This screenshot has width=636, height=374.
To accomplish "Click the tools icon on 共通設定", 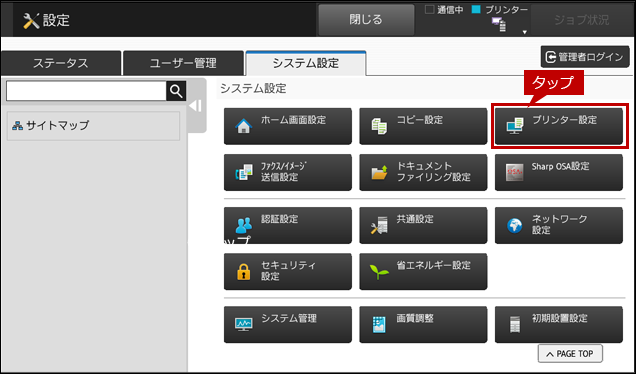I will 379,226.
